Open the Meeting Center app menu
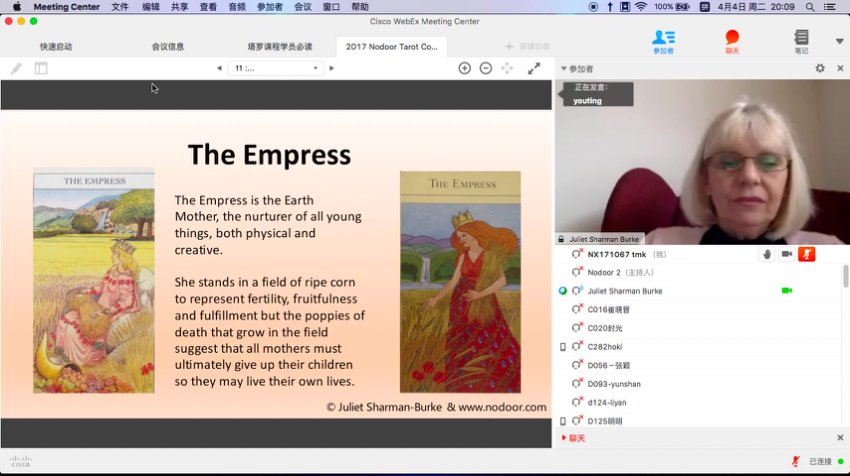 point(67,7)
